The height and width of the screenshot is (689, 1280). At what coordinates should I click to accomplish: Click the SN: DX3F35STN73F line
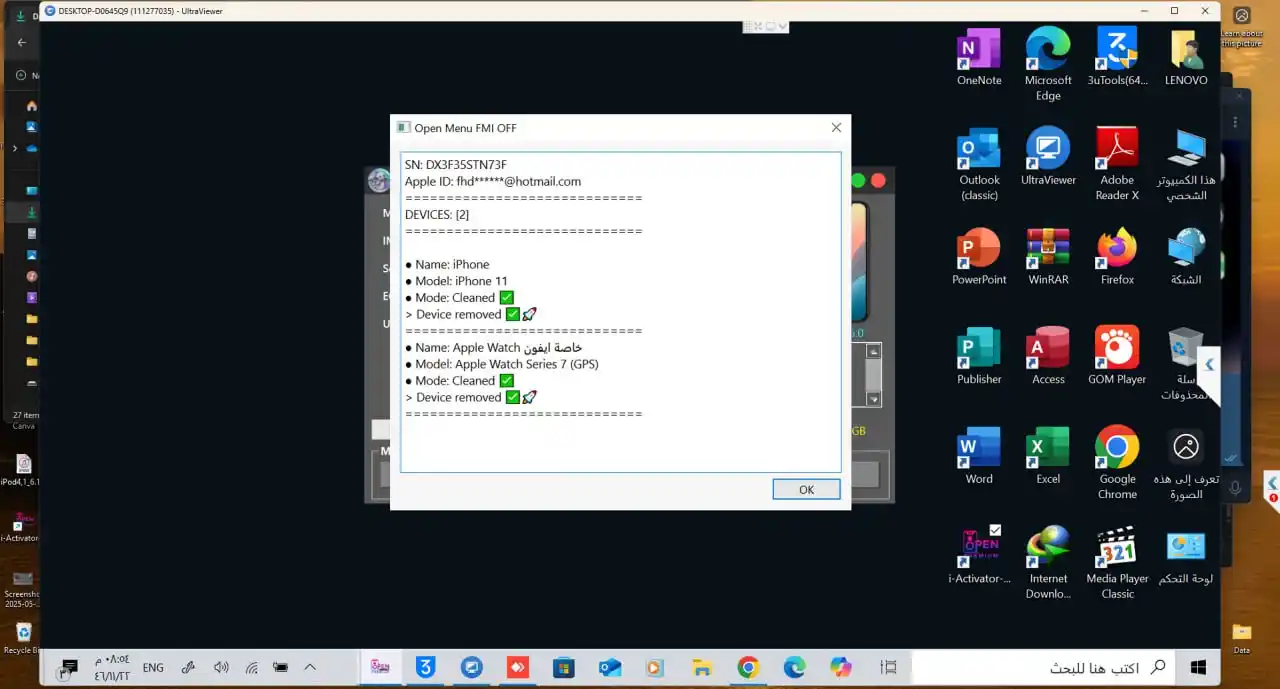pos(455,164)
